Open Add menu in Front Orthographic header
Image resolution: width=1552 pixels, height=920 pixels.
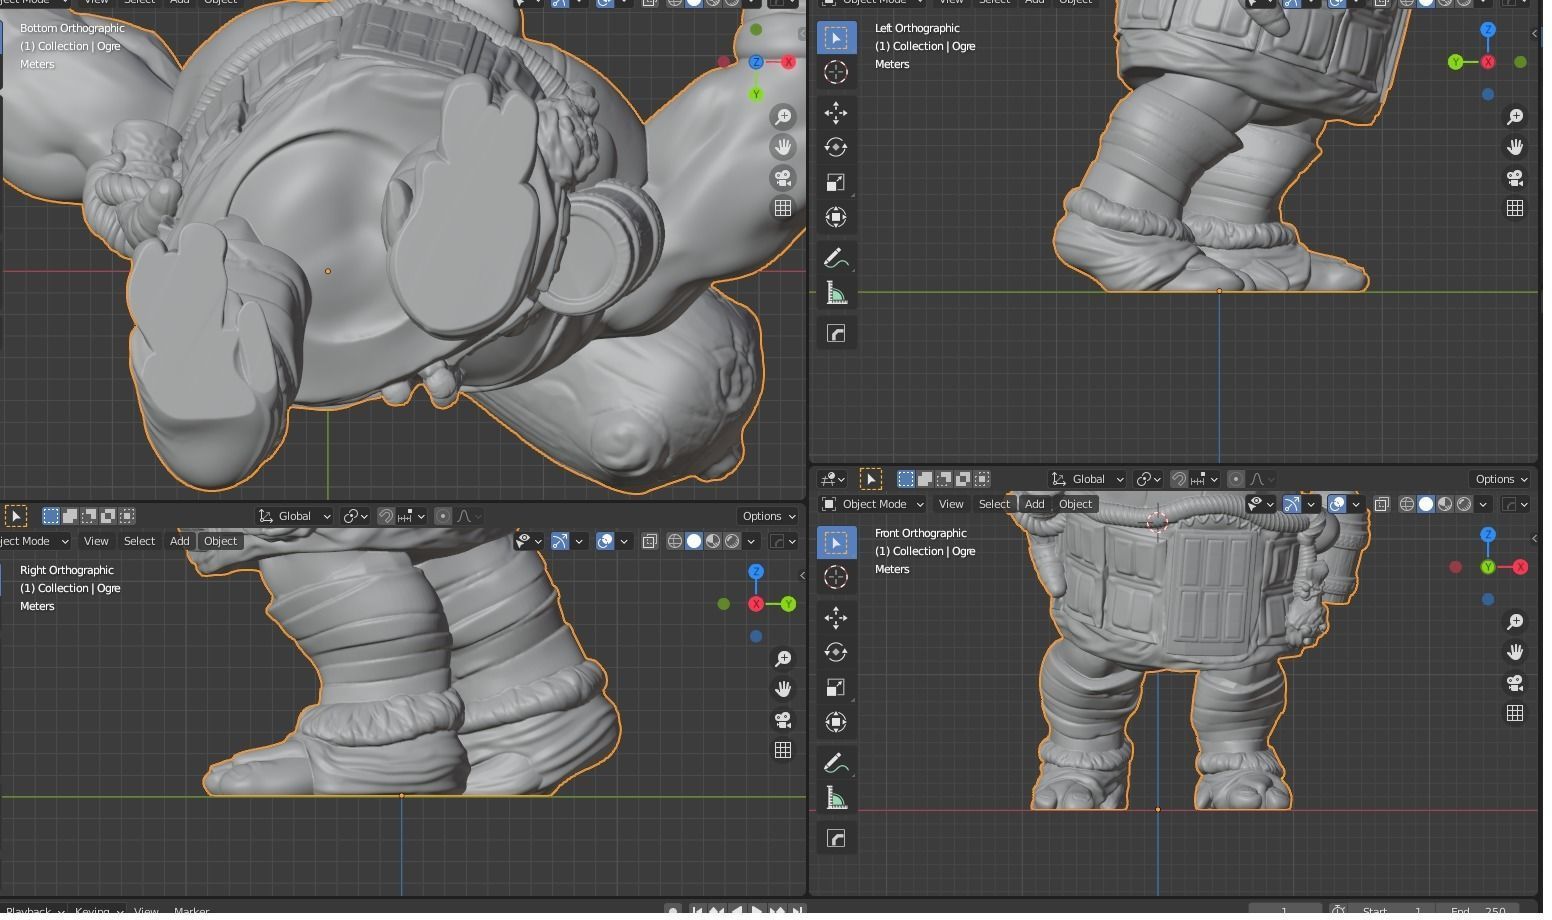[x=1034, y=505]
